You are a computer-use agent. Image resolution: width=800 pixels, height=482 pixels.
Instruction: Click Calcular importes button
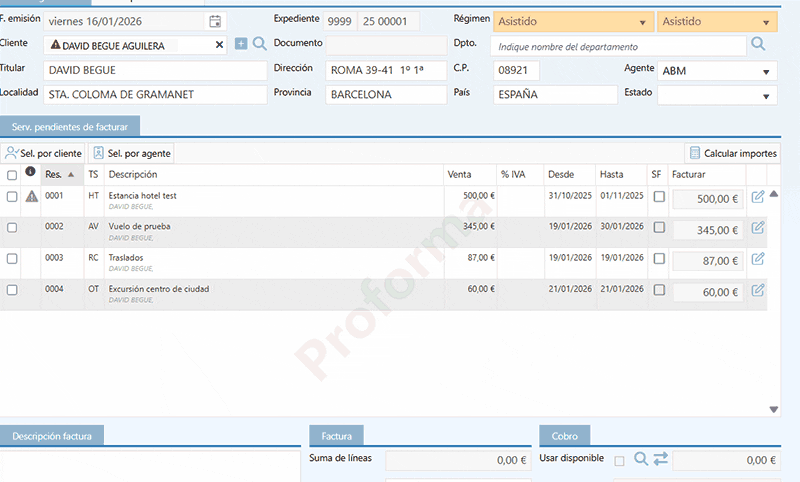(x=733, y=153)
